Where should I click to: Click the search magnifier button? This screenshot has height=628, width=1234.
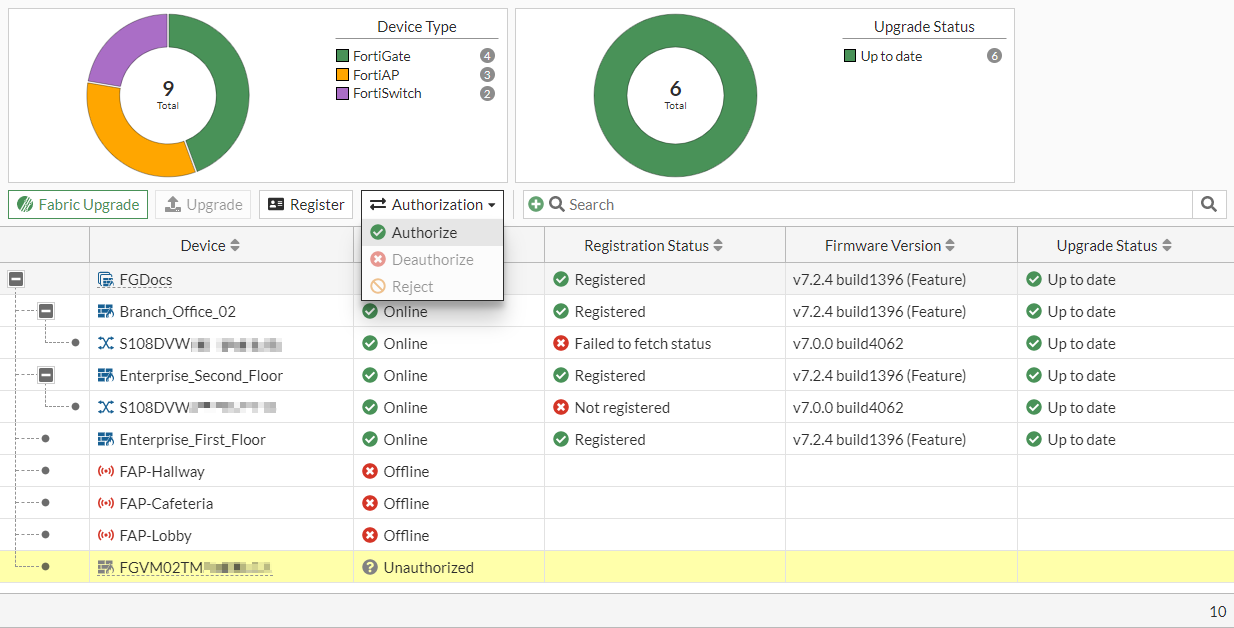pyautogui.click(x=1208, y=204)
